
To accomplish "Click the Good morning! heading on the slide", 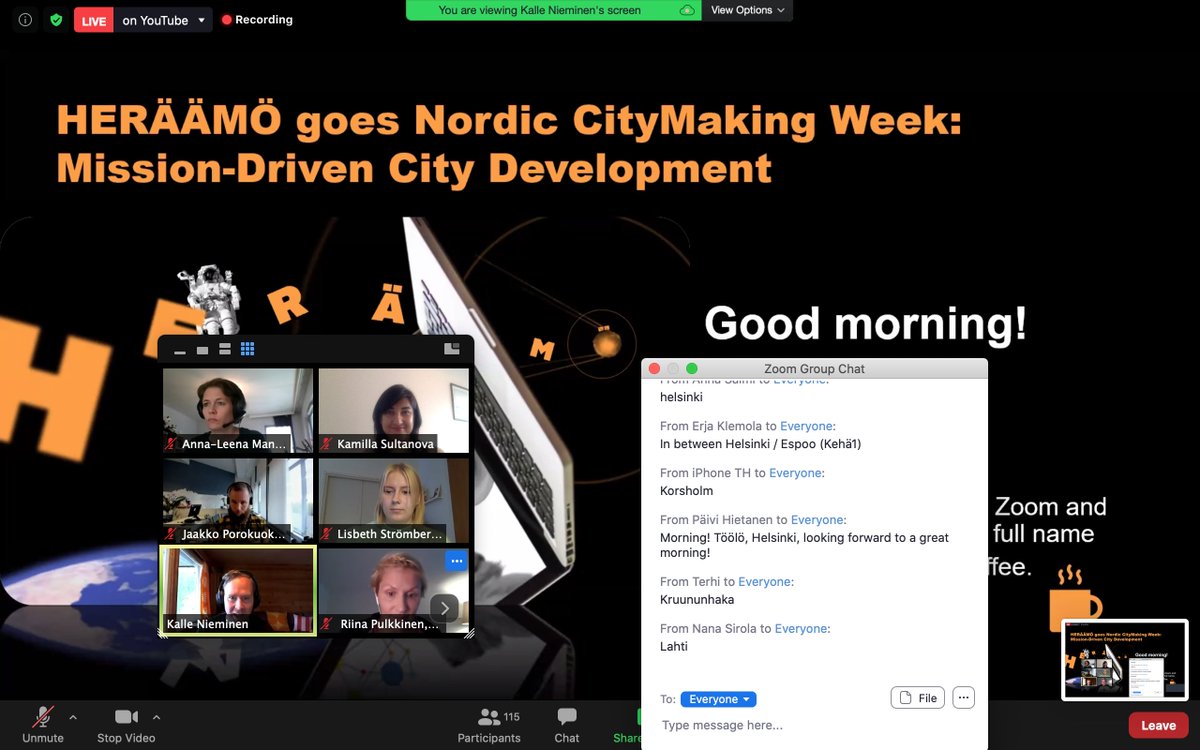I will tap(866, 324).
